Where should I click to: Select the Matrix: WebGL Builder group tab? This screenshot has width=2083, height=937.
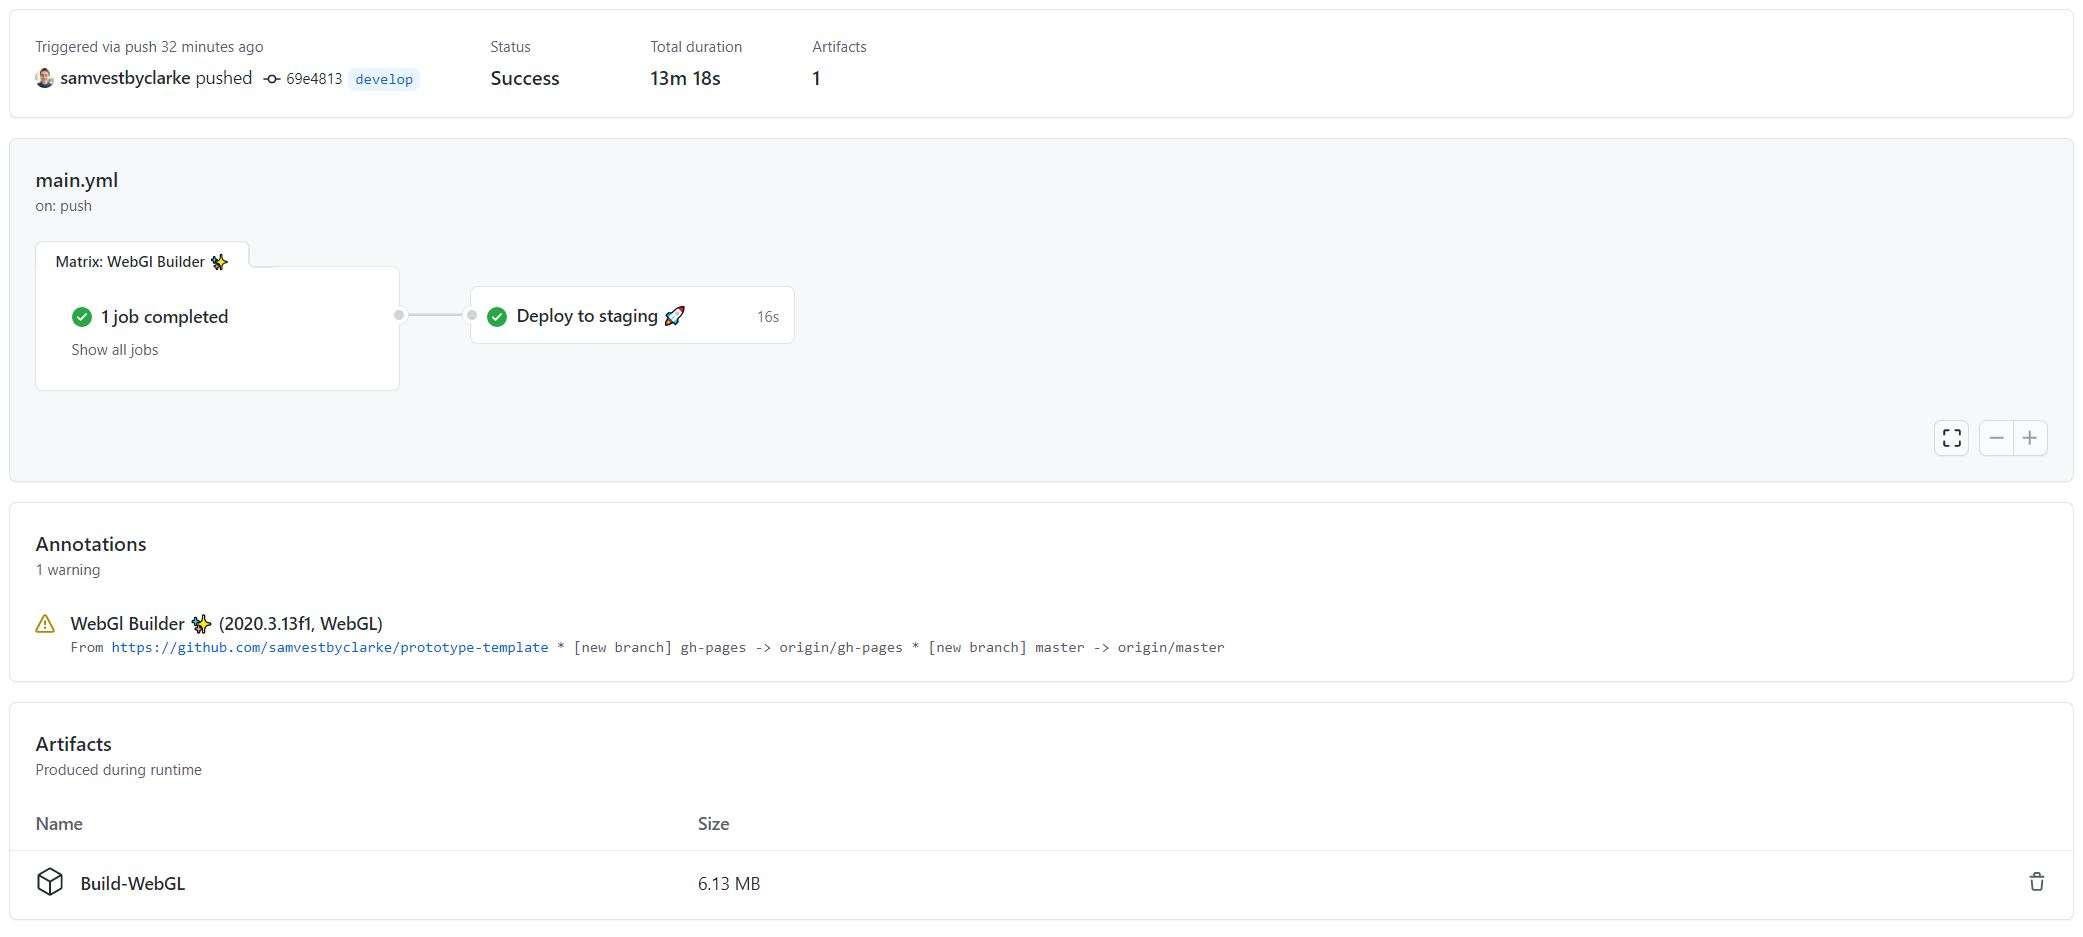[141, 261]
